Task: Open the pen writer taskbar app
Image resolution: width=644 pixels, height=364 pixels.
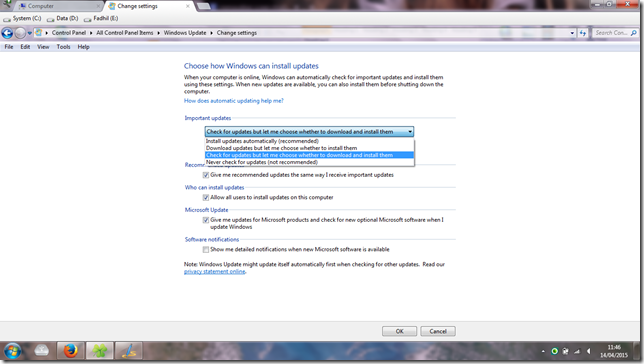Action: (x=129, y=351)
